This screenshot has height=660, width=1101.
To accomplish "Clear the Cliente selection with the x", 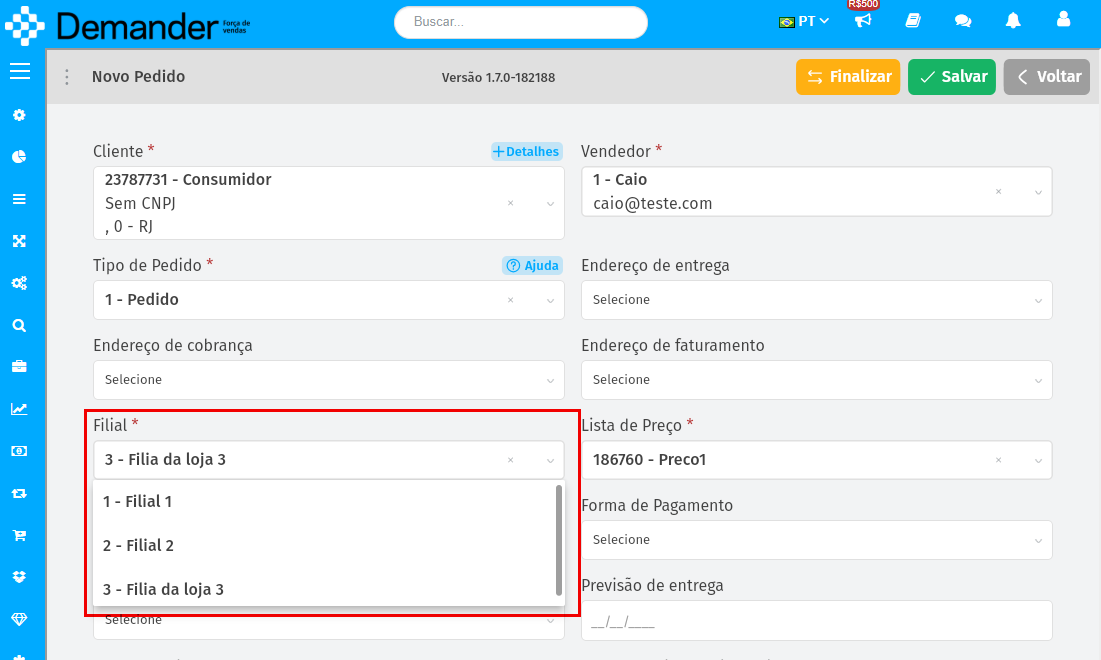I will click(510, 203).
